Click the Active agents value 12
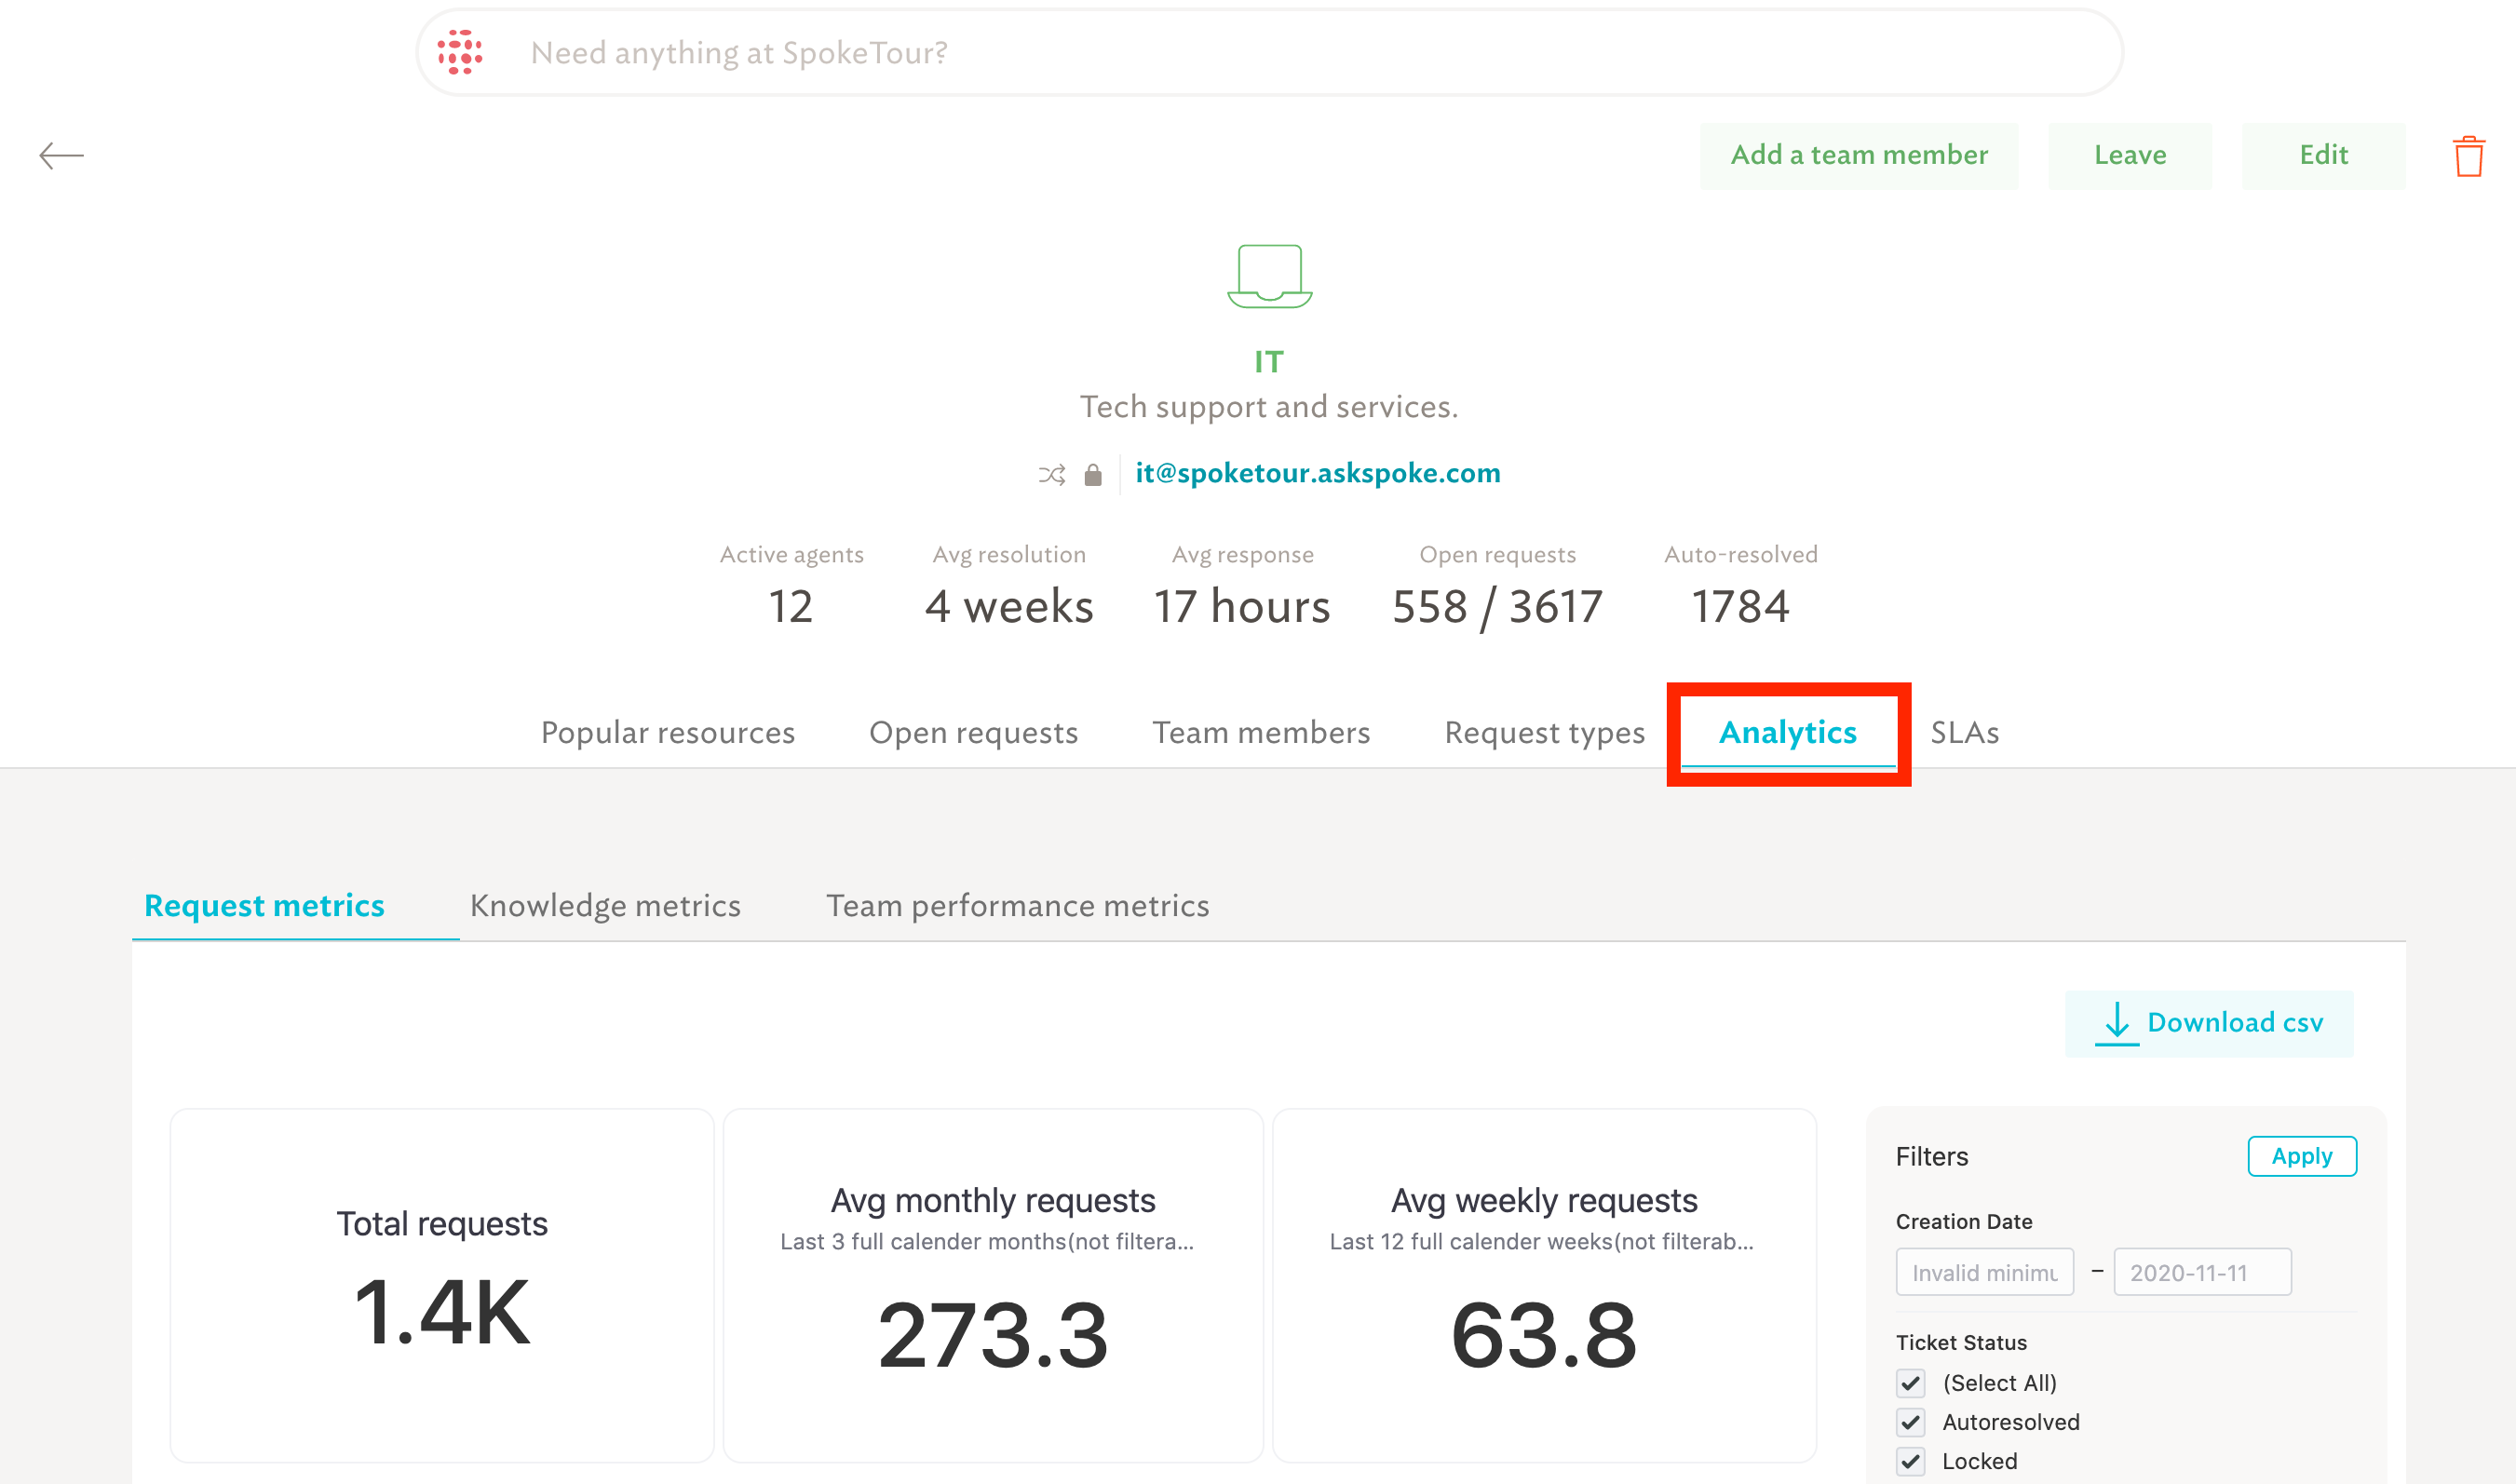 (790, 606)
